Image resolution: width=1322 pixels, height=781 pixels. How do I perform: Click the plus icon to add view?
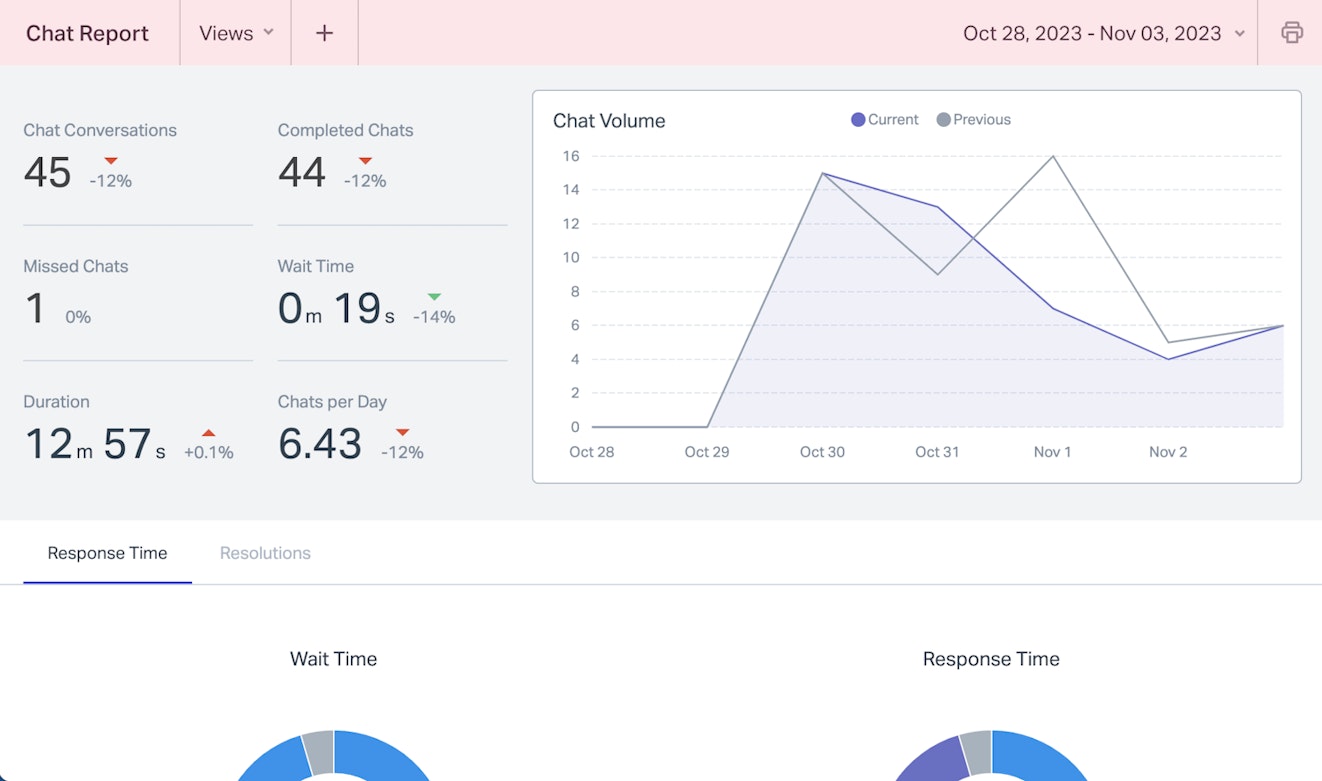click(324, 33)
